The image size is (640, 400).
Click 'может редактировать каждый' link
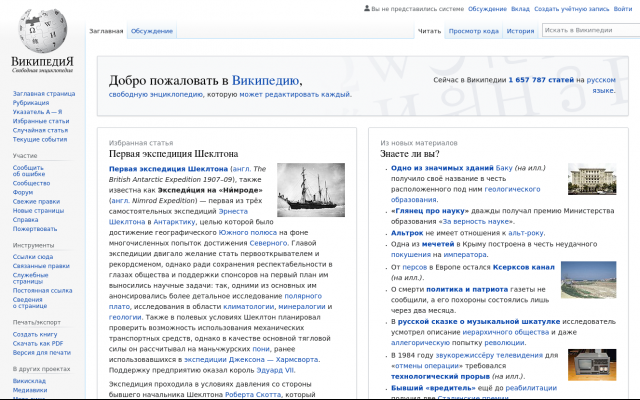point(295,94)
